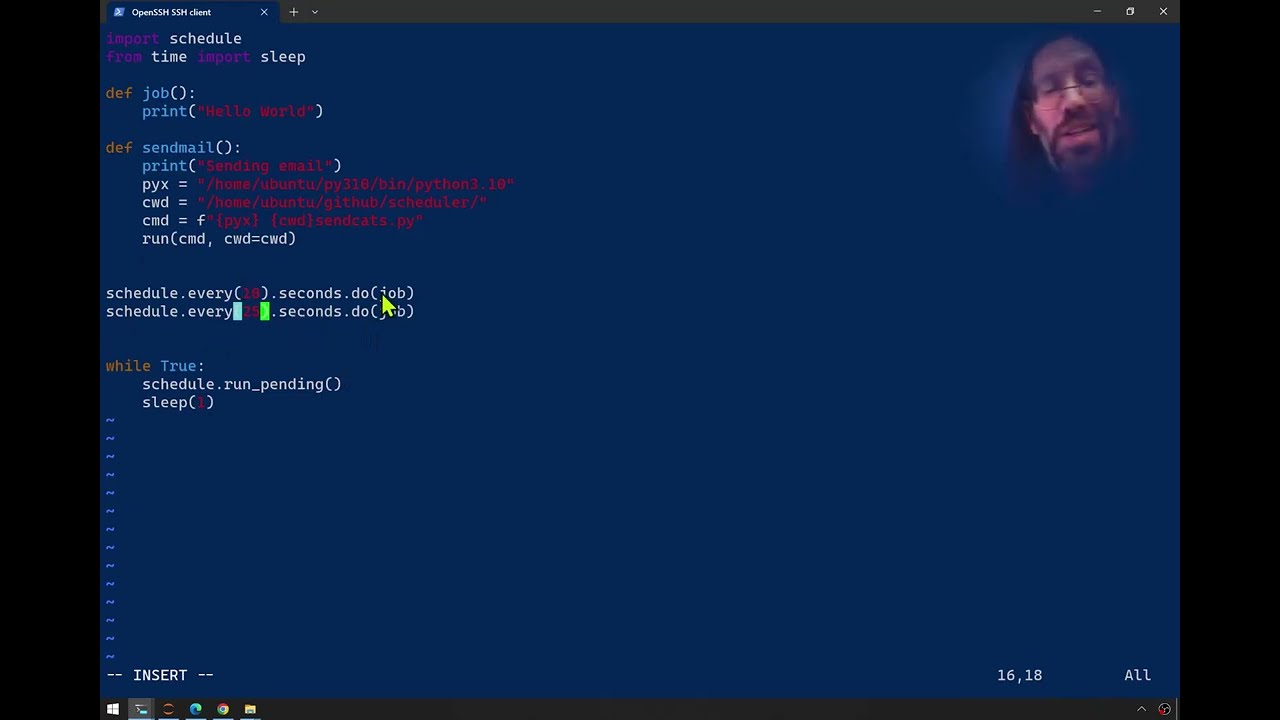Click the Windows Terminal taskbar icon
Image resolution: width=1280 pixels, height=720 pixels.
pyautogui.click(x=141, y=709)
